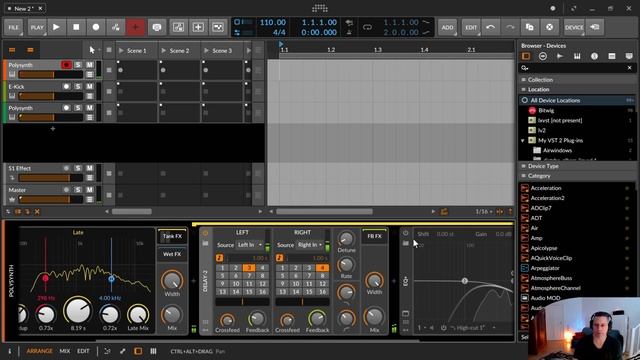Click the insert device arrow icon
The width and height of the screenshot is (640, 360).
pos(595,27)
